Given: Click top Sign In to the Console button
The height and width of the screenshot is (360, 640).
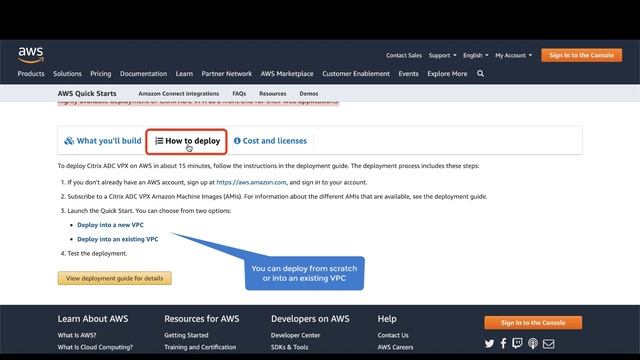Looking at the screenshot, I should click(582, 55).
